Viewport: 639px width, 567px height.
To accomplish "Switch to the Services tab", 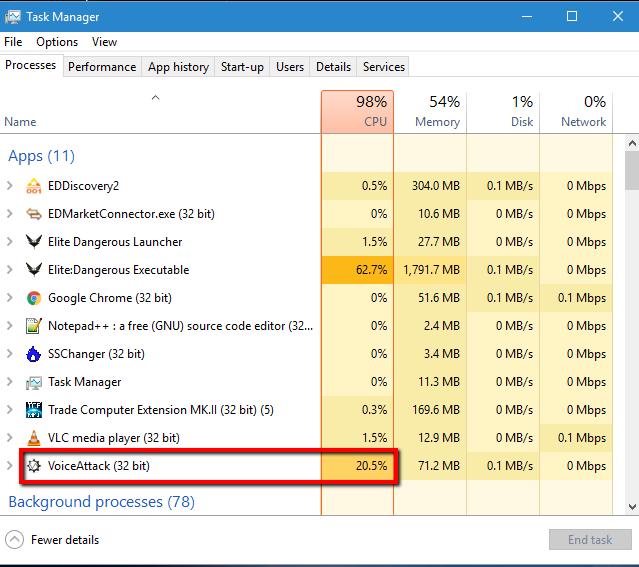I will (x=384, y=67).
